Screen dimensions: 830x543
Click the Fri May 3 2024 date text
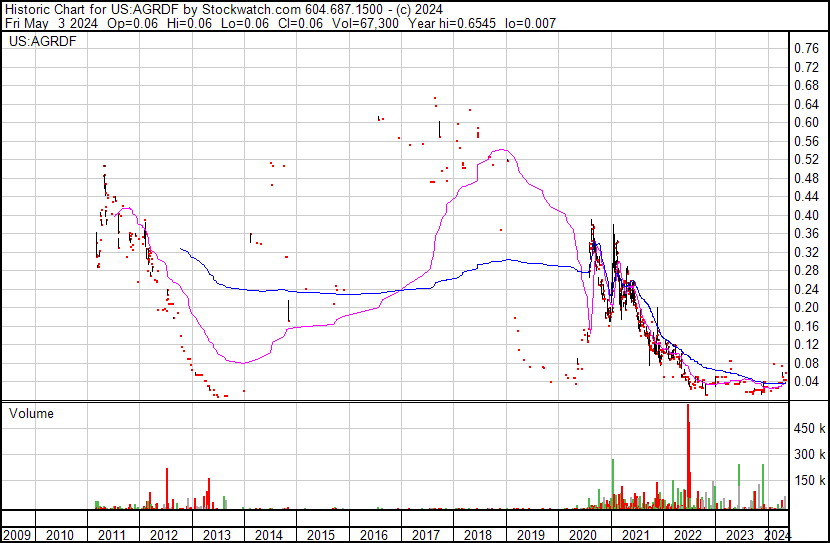(51, 23)
